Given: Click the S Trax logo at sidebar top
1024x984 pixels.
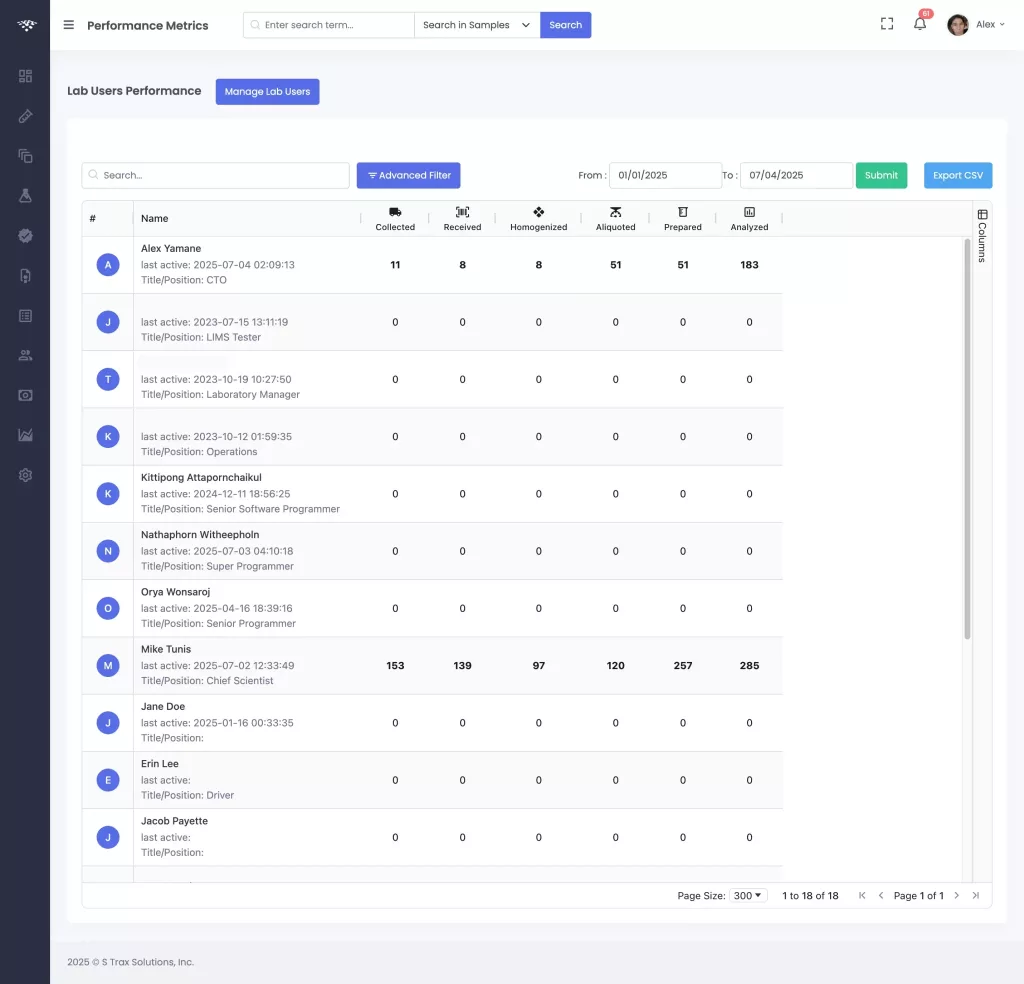Looking at the screenshot, I should (x=26, y=25).
